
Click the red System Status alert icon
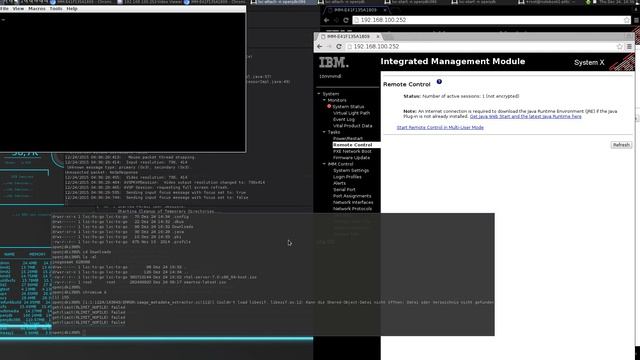click(329, 106)
